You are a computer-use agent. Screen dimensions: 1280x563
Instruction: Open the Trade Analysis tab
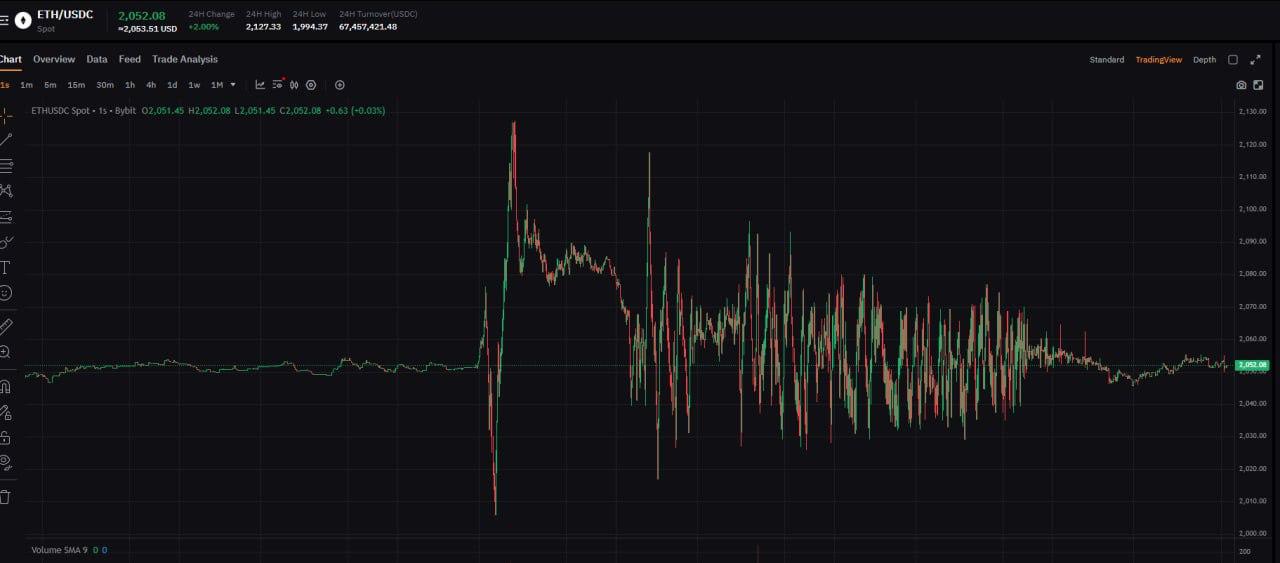tap(184, 59)
